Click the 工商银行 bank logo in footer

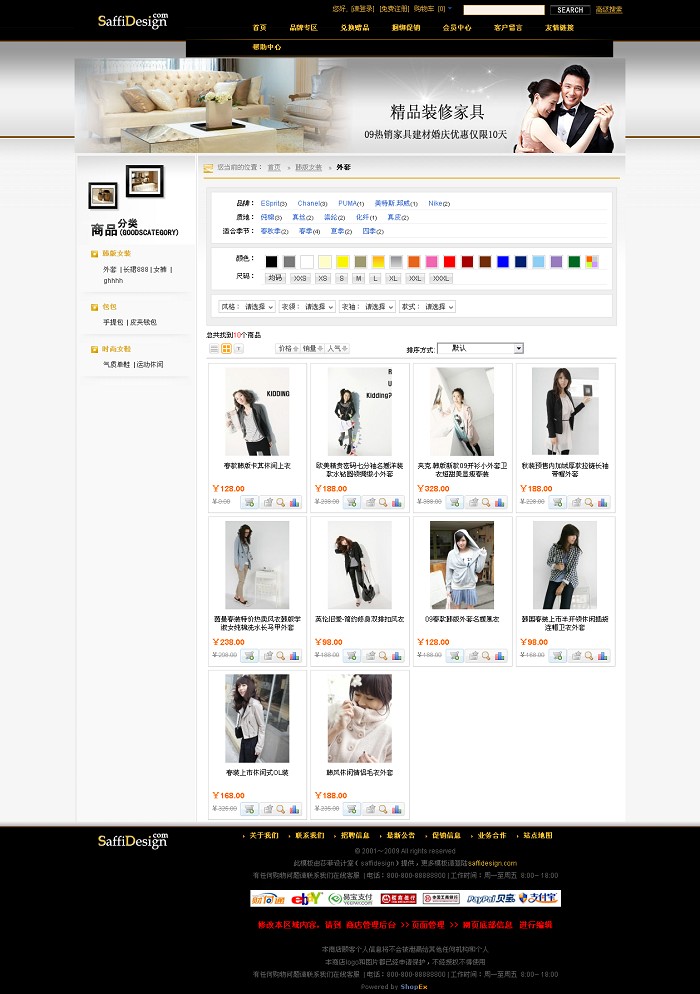coord(441,898)
